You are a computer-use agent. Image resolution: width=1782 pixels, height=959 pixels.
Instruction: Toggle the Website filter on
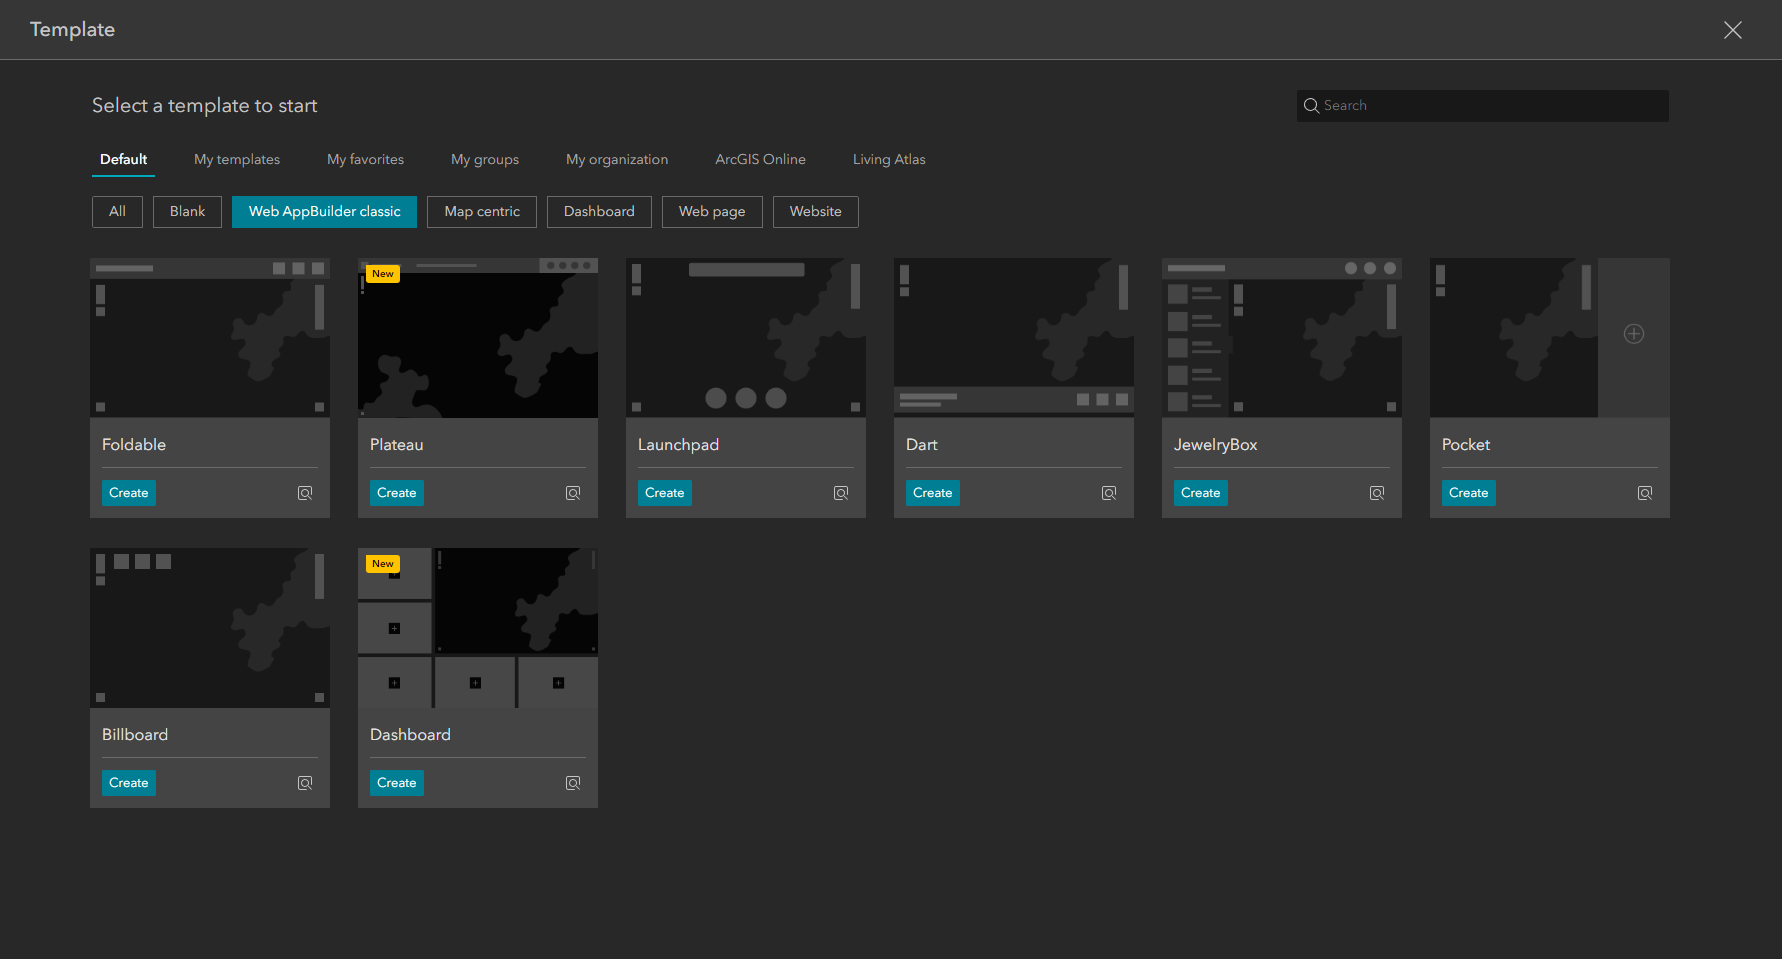tap(815, 211)
